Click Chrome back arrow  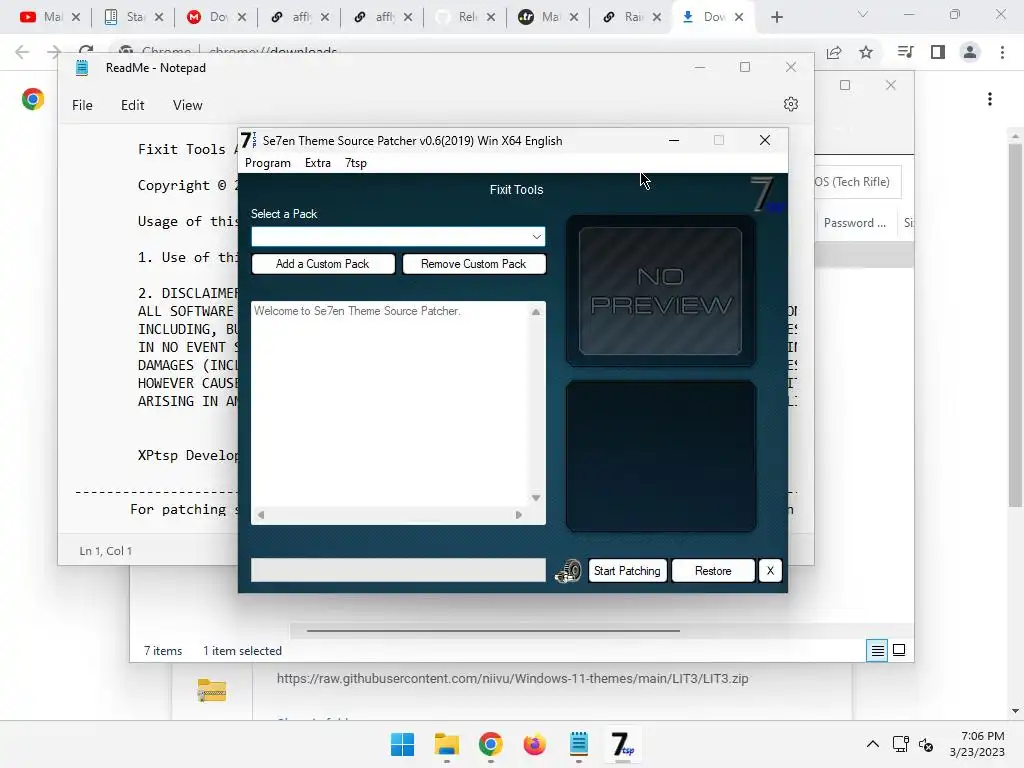point(22,52)
